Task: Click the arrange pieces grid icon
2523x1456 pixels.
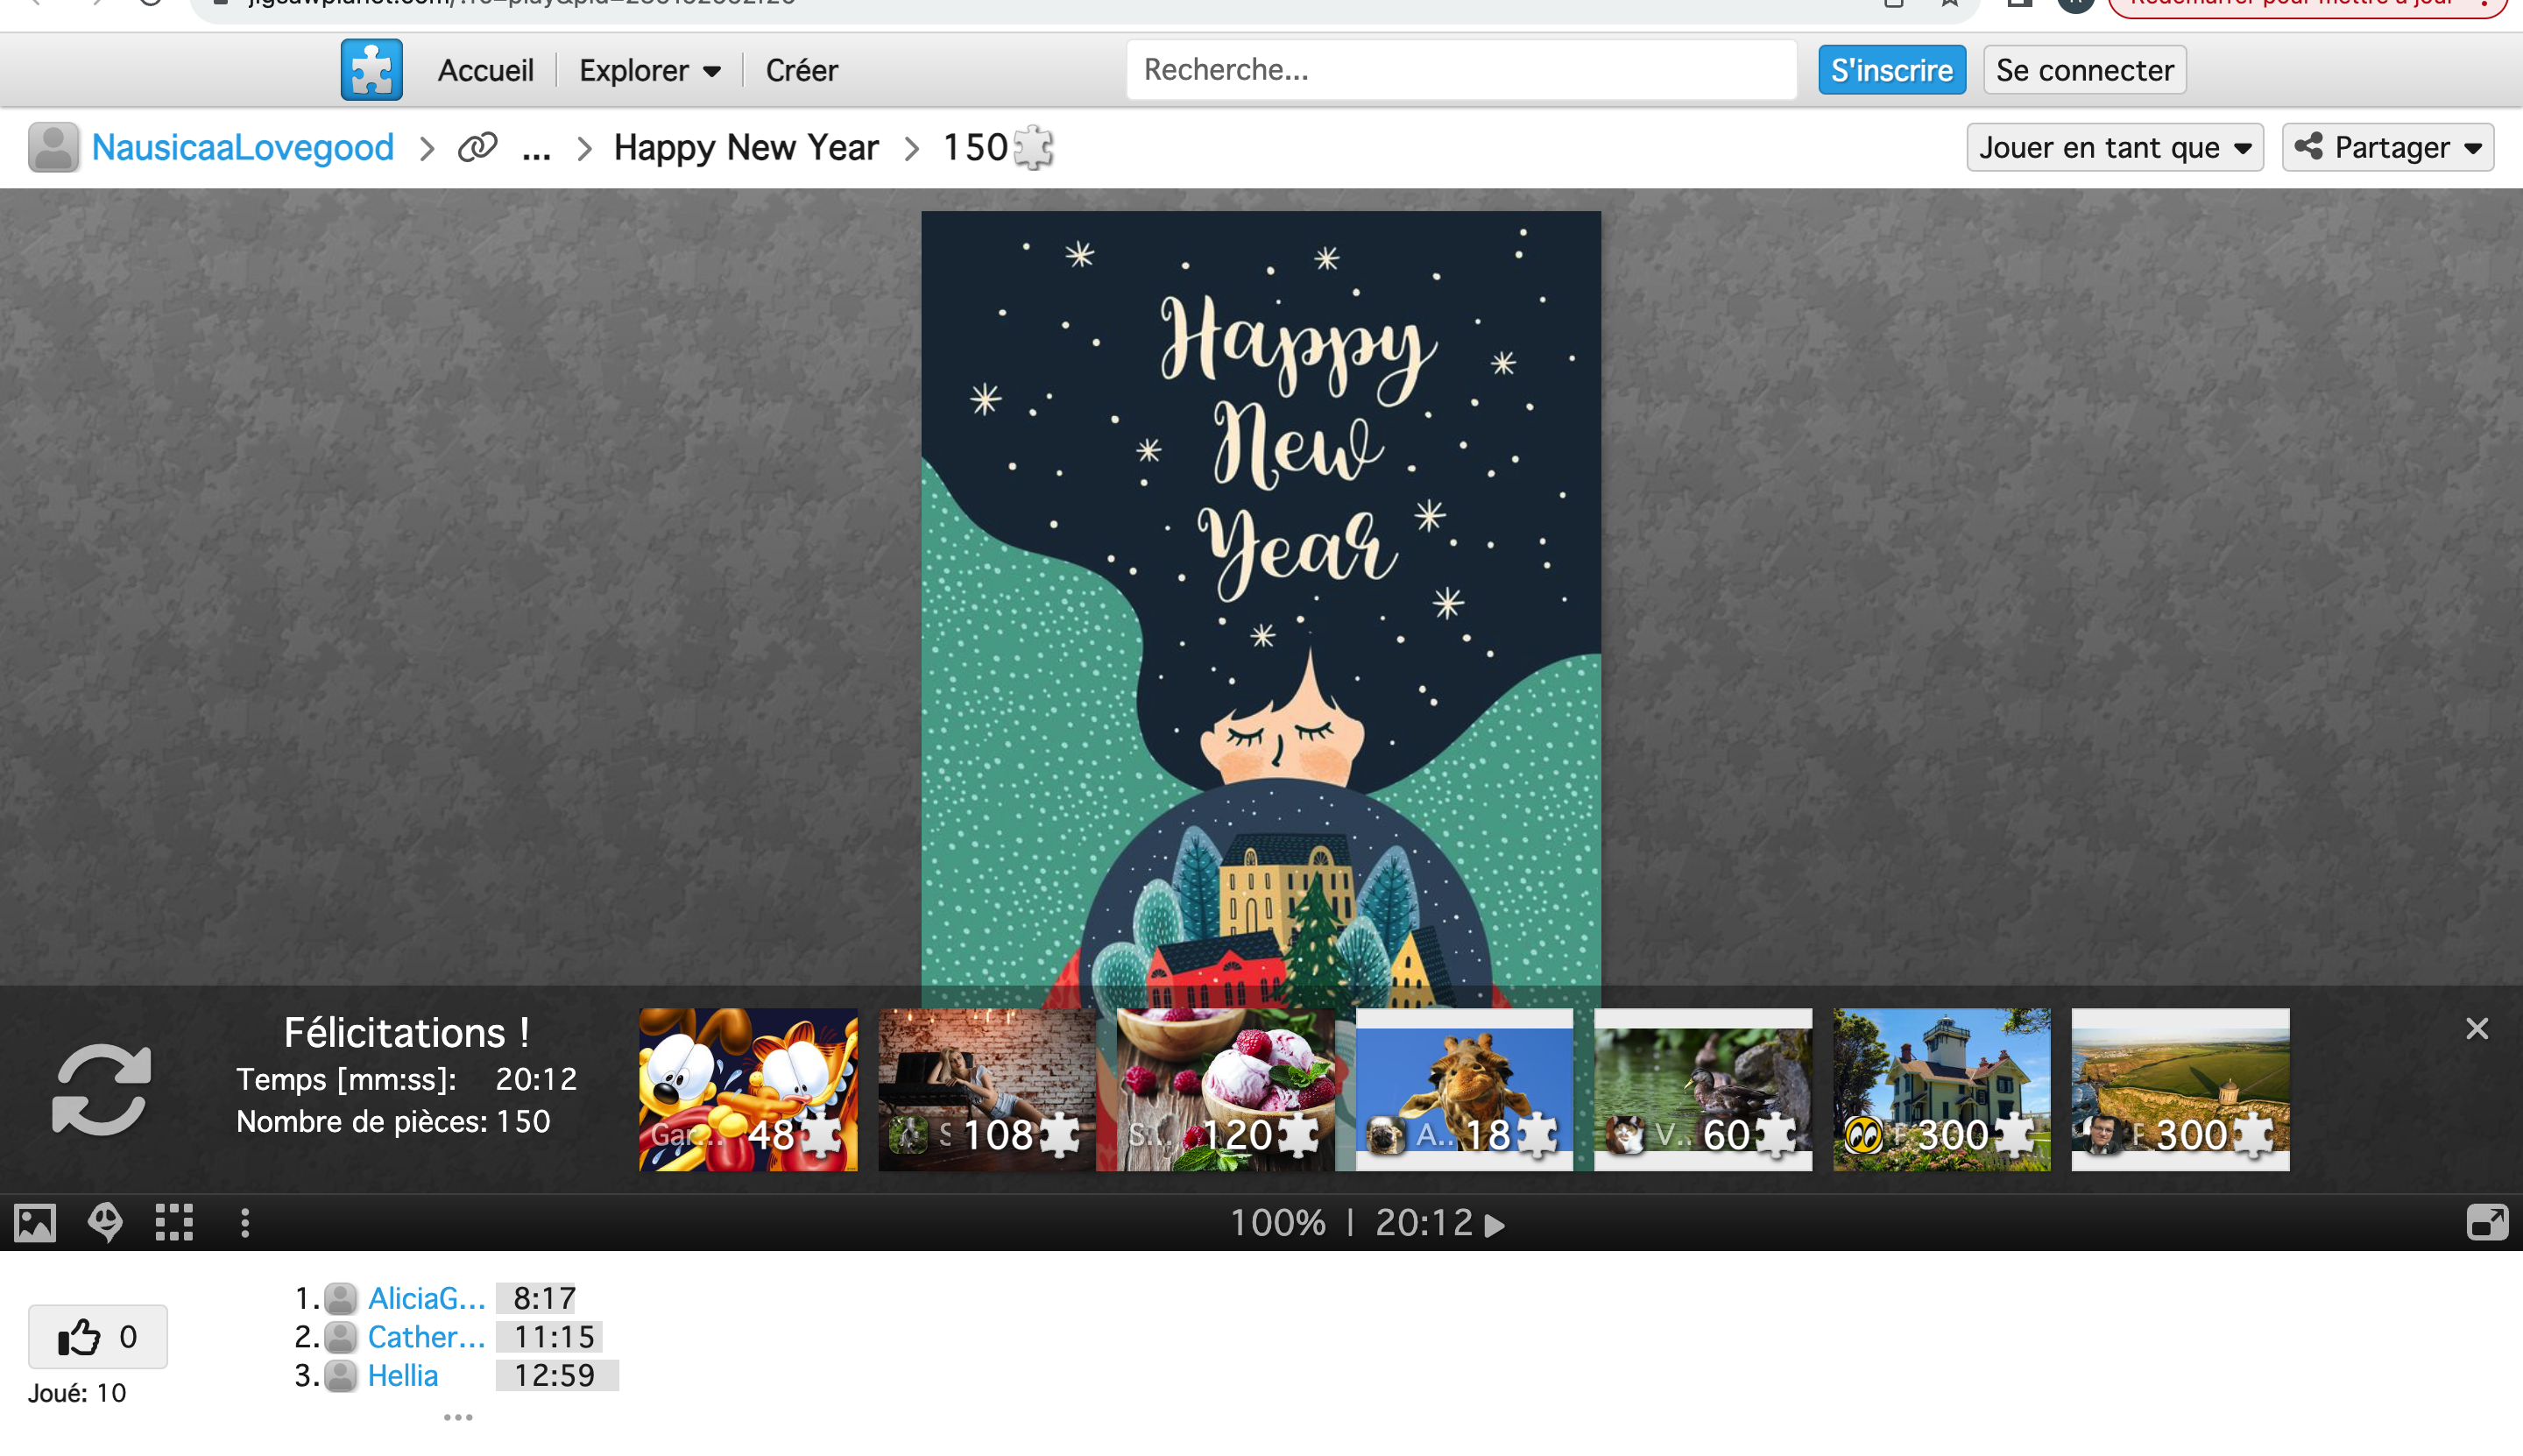Action: click(x=174, y=1222)
